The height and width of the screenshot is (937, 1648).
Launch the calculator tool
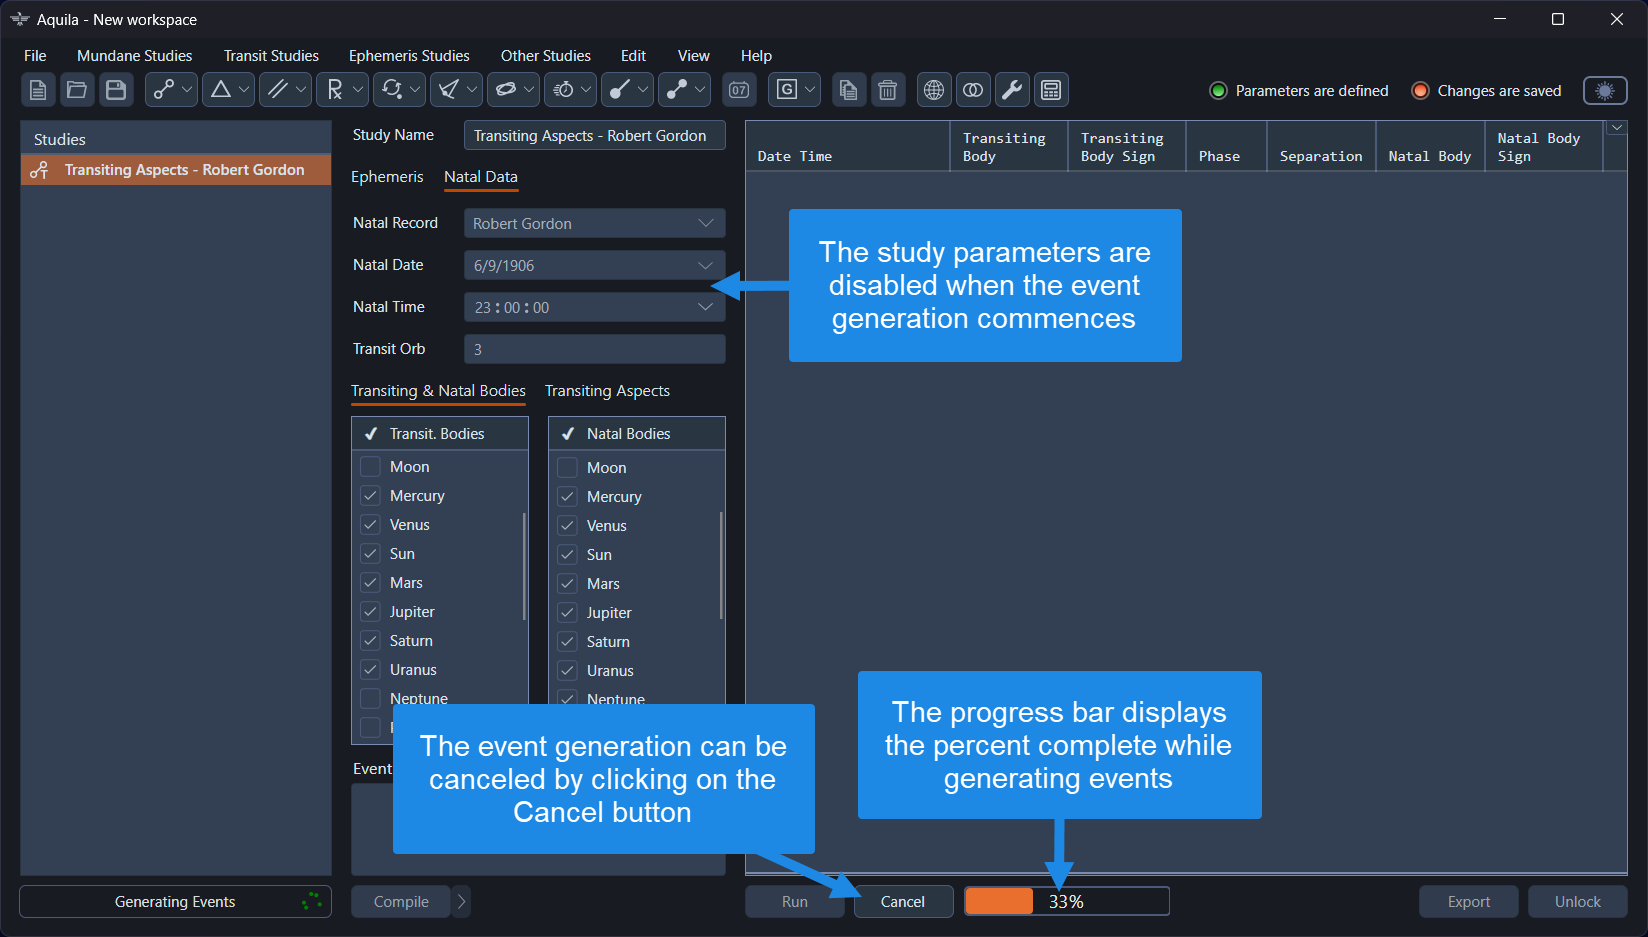tap(1051, 89)
